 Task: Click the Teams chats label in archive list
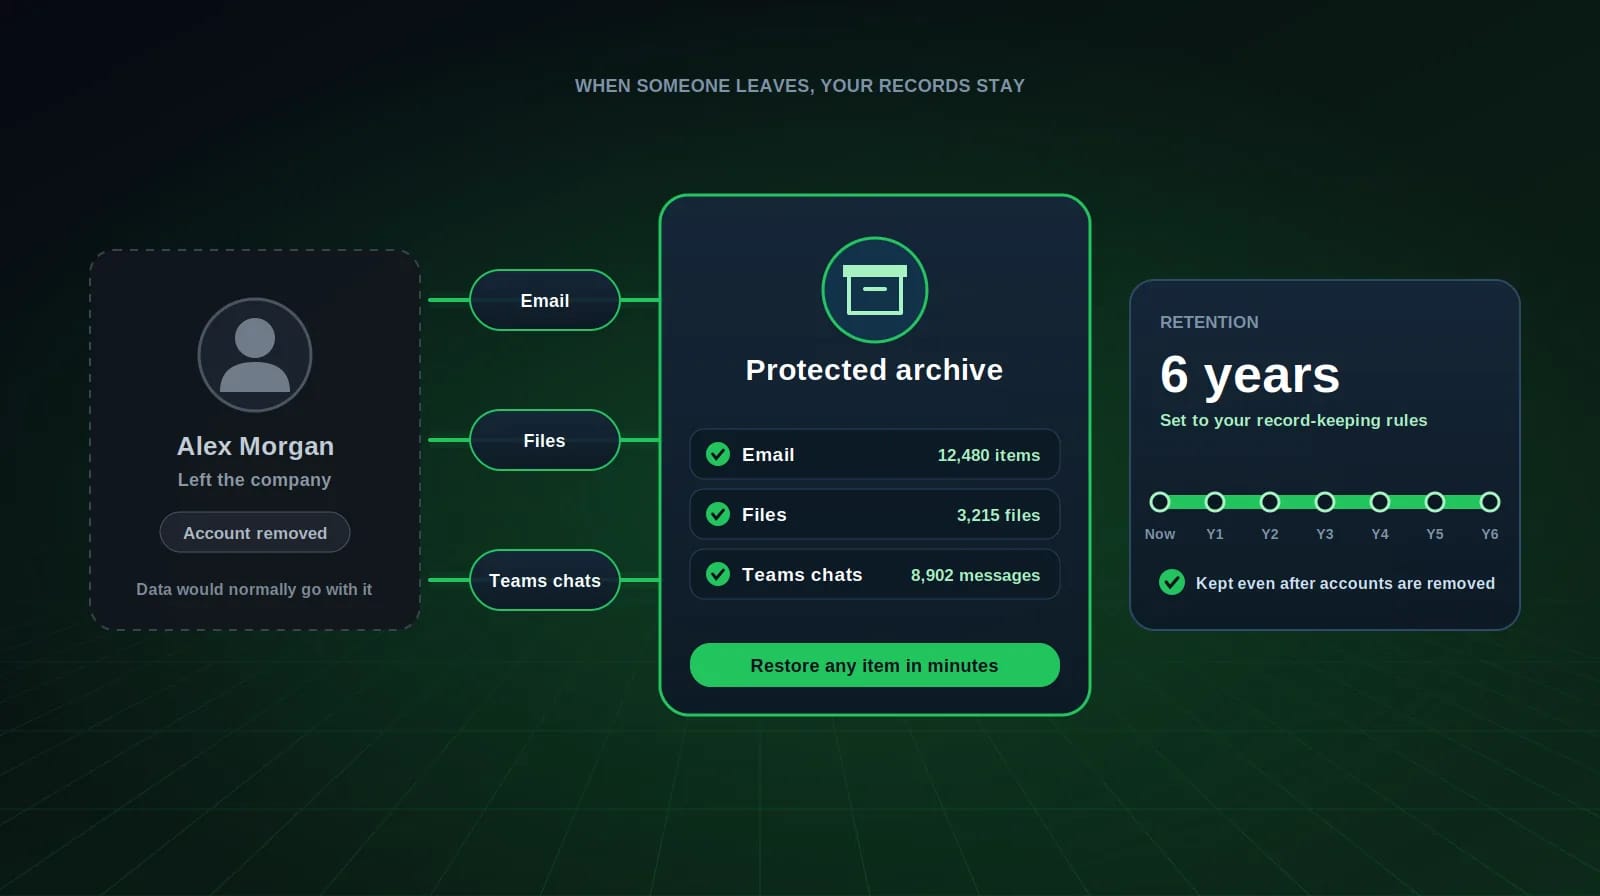802,575
